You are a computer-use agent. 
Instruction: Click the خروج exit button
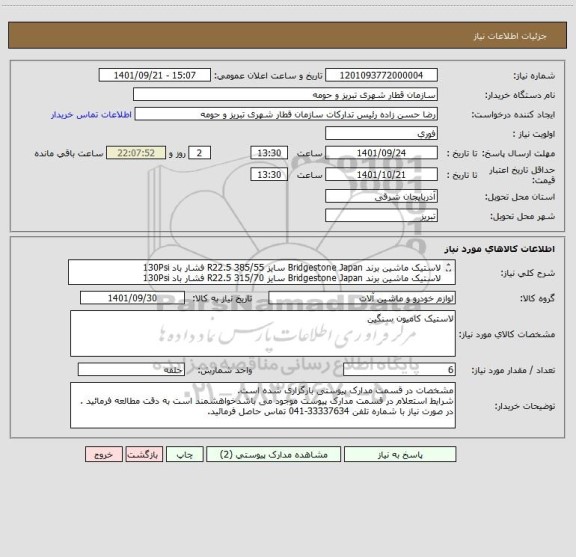[x=104, y=454]
